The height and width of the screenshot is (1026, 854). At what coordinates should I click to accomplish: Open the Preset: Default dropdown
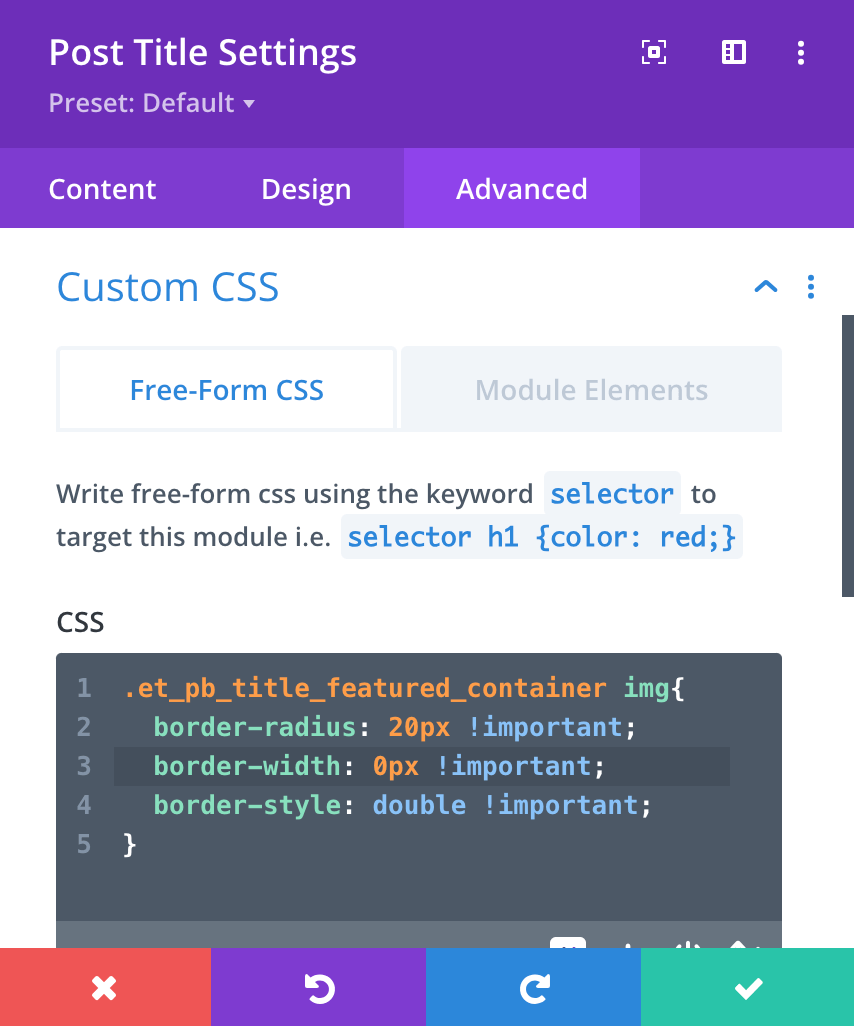(x=152, y=103)
